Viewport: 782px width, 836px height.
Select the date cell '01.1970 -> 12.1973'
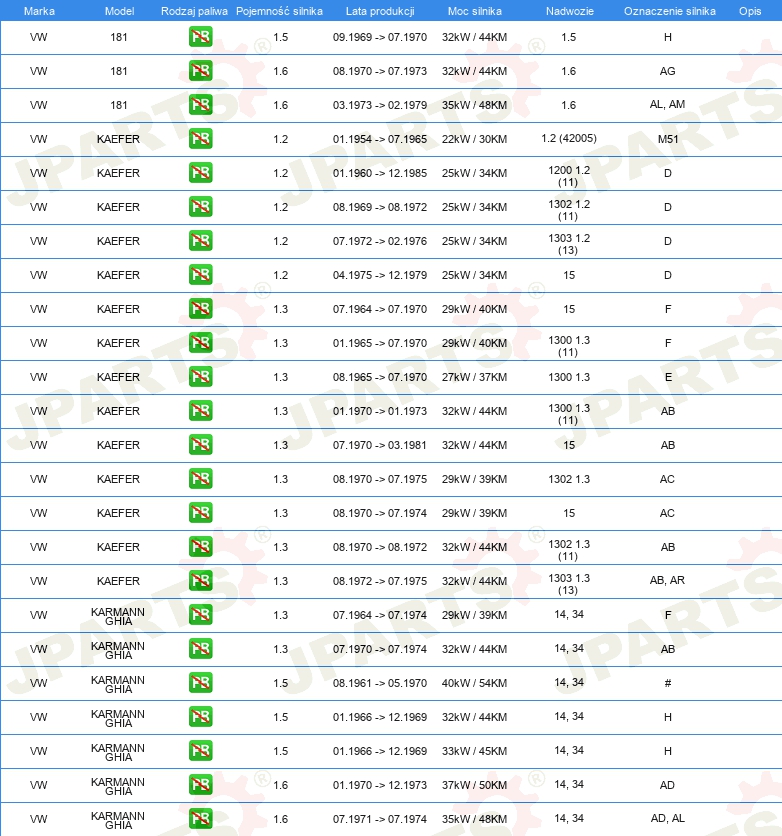[x=380, y=785]
